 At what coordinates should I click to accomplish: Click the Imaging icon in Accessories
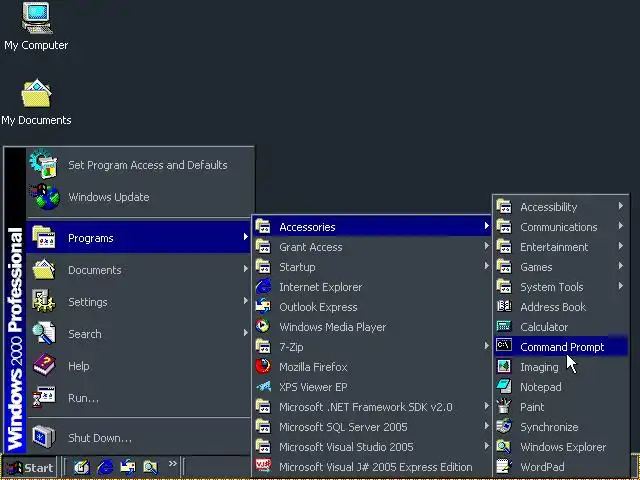504,367
